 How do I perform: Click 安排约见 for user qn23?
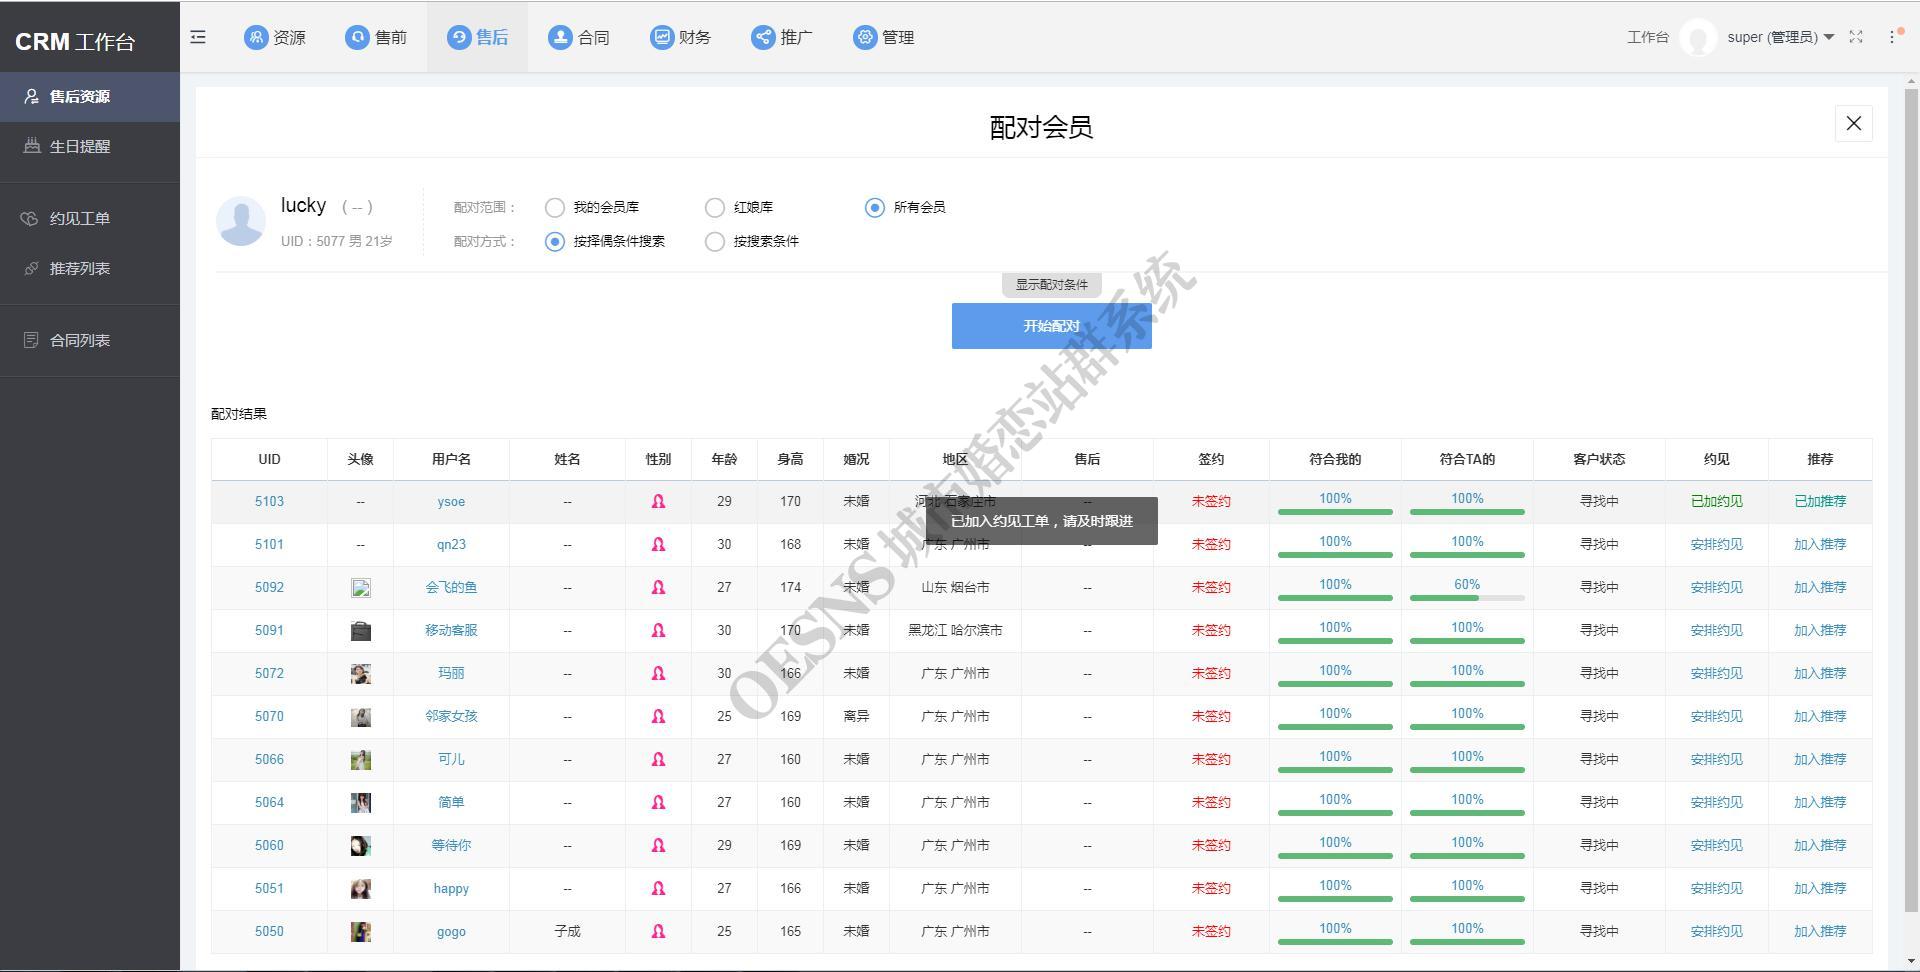(x=1716, y=545)
